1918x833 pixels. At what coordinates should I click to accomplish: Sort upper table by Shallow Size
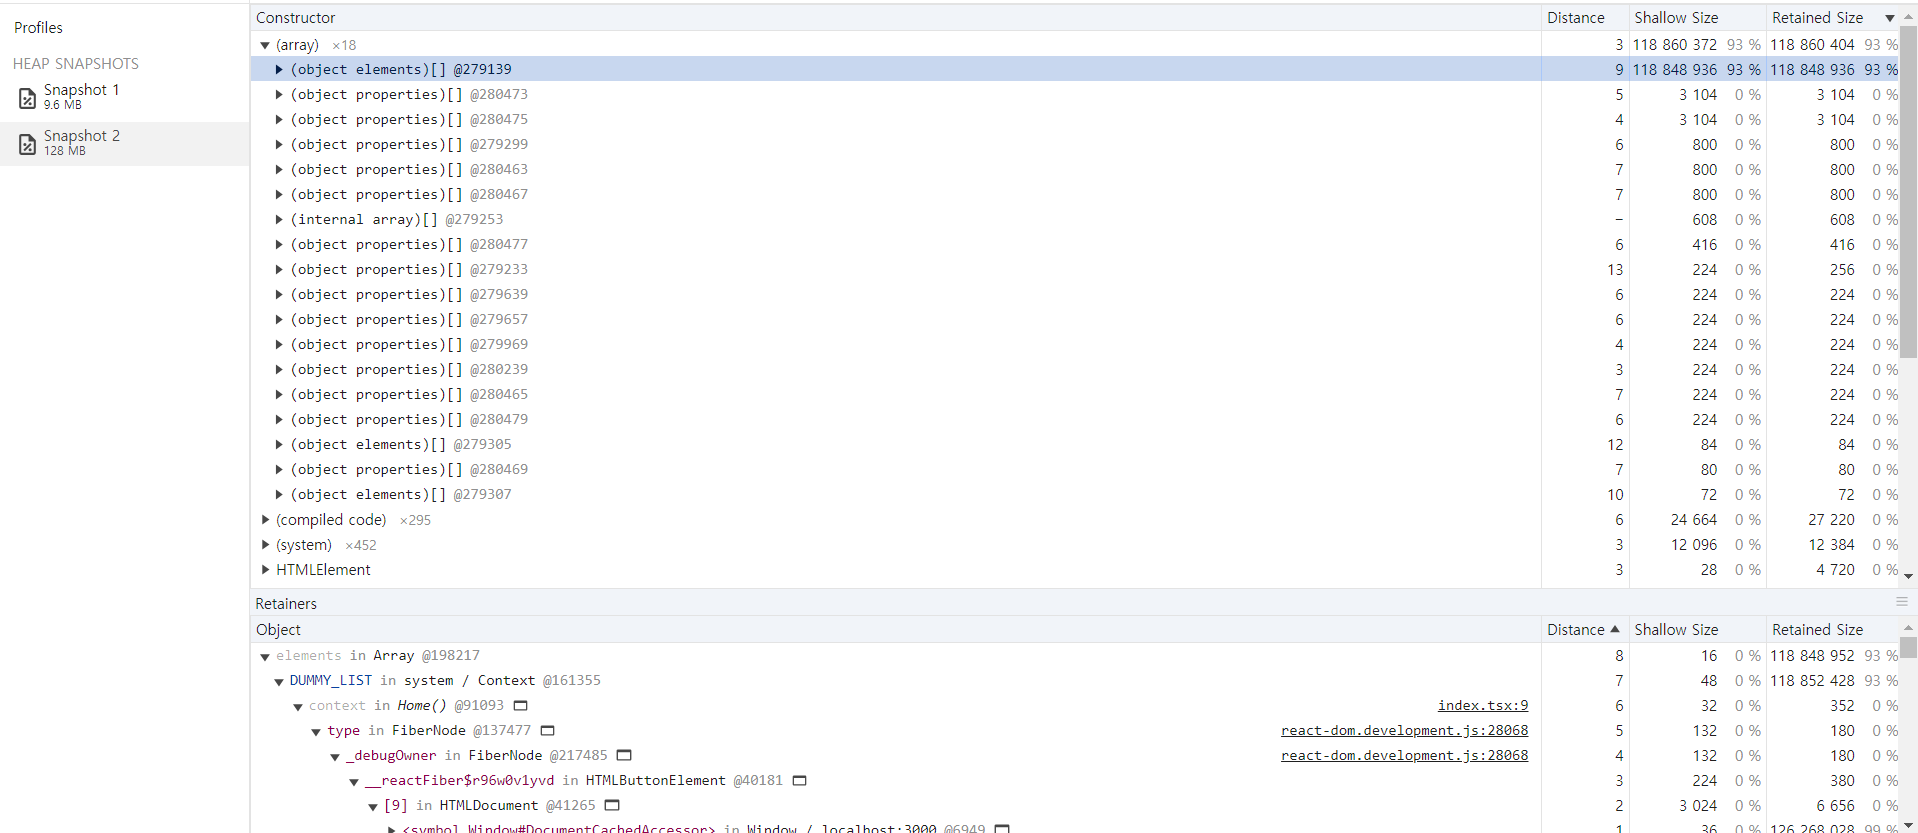click(1696, 18)
